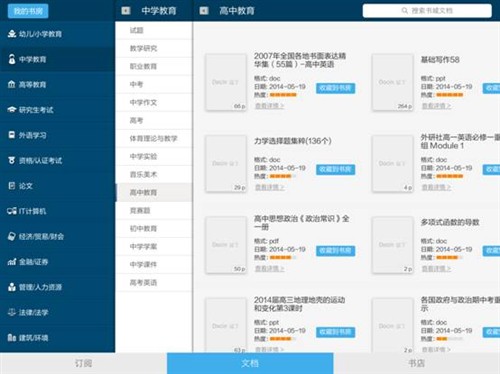Select 高考 subcategory
This screenshot has height=374, width=500.
coord(154,120)
